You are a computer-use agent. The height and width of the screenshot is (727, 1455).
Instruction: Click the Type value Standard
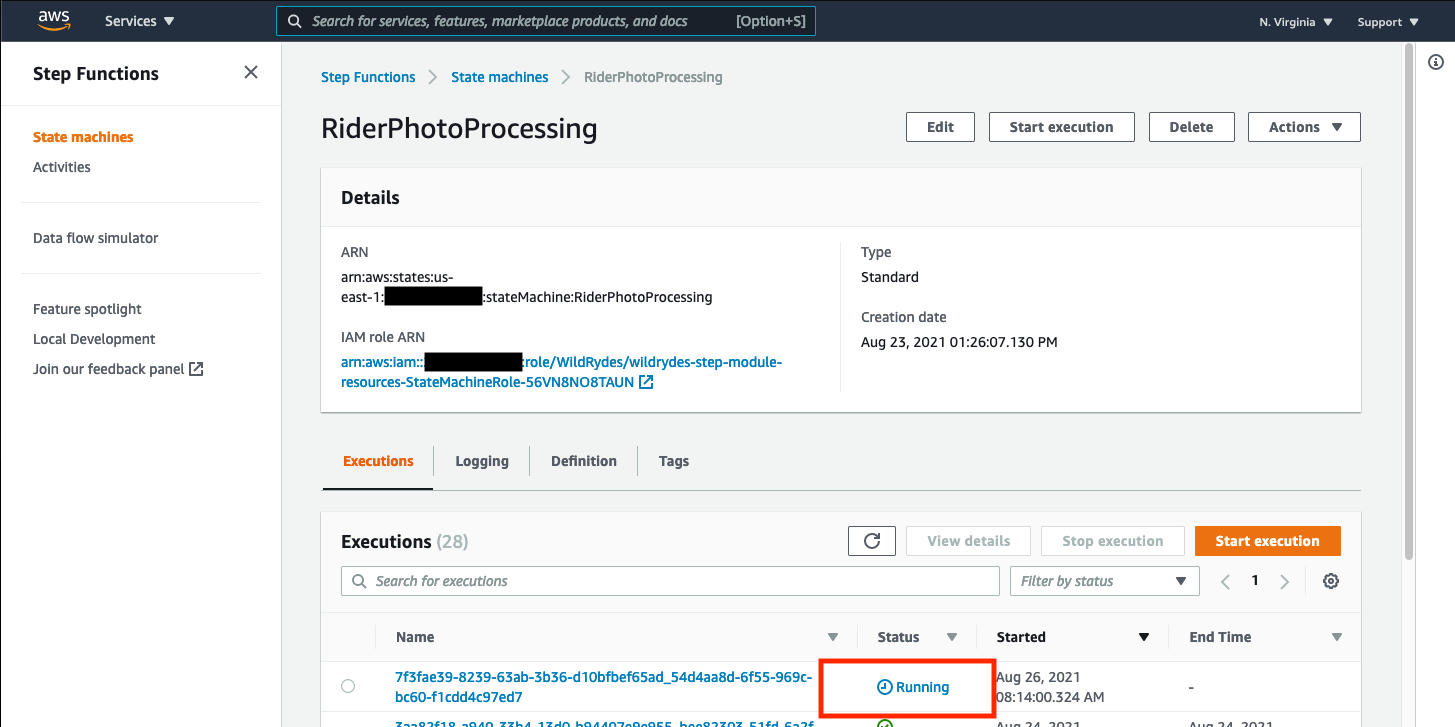(x=889, y=277)
